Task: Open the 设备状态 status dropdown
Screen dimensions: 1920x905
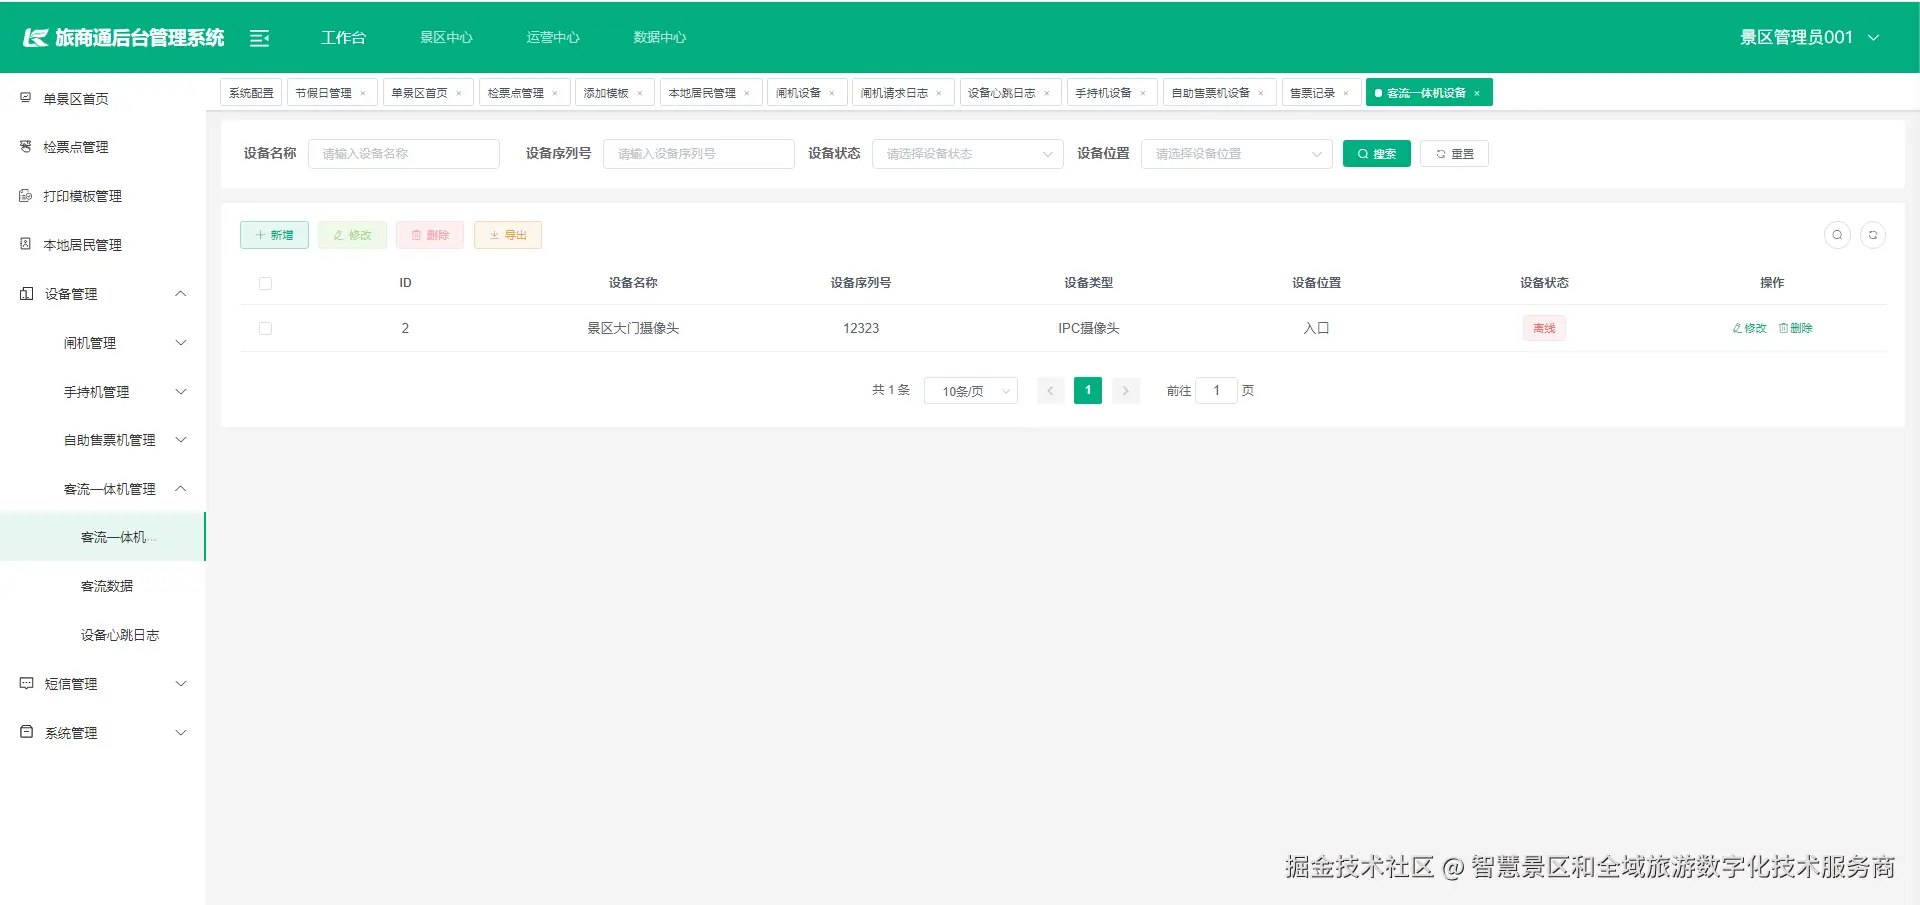Action: point(966,154)
